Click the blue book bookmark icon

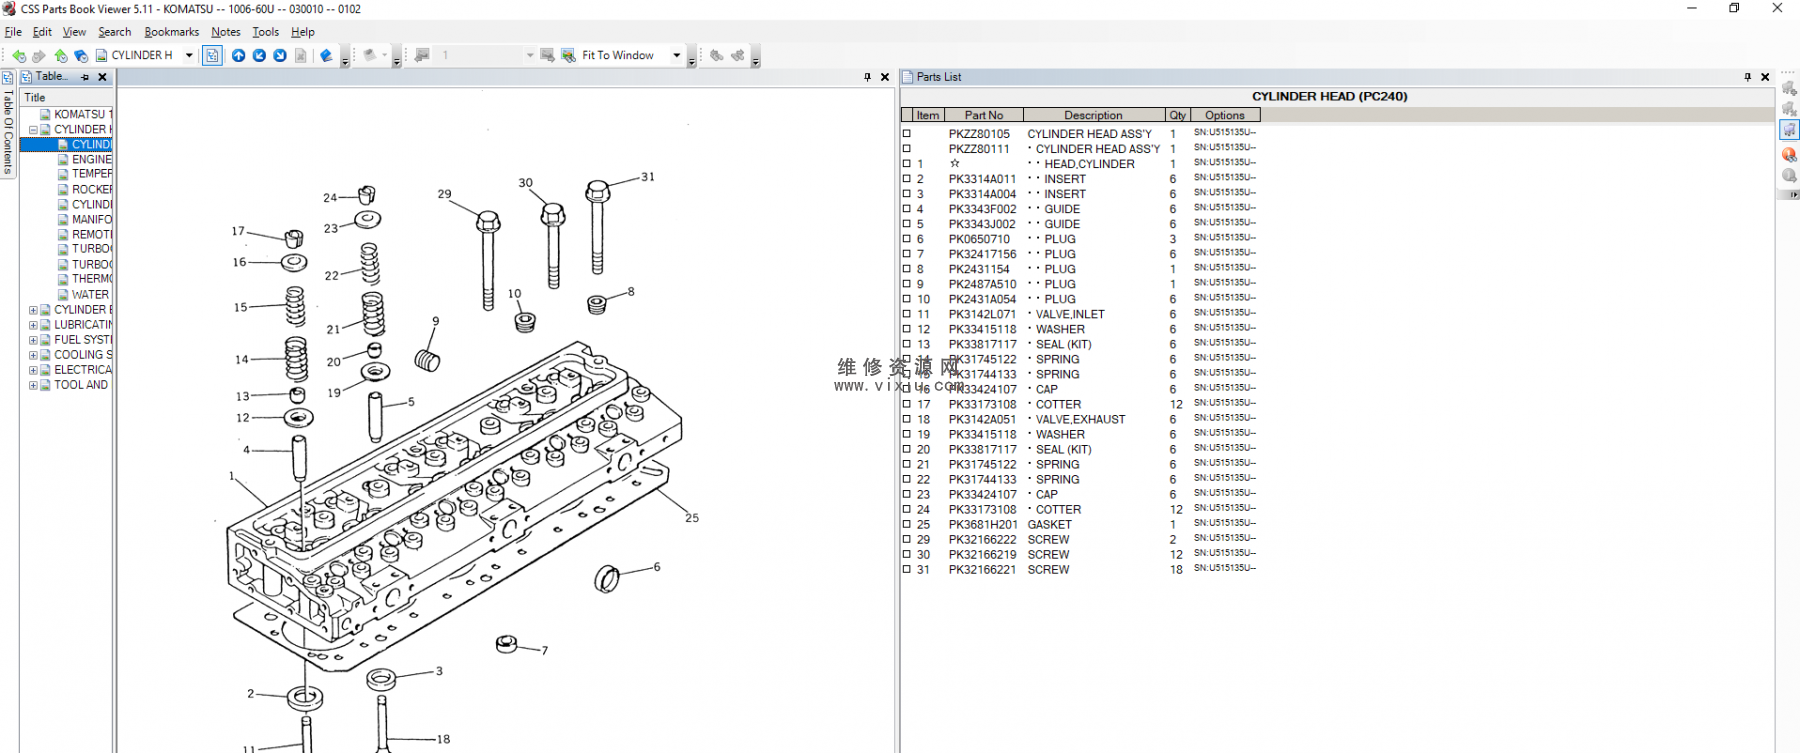click(x=326, y=56)
